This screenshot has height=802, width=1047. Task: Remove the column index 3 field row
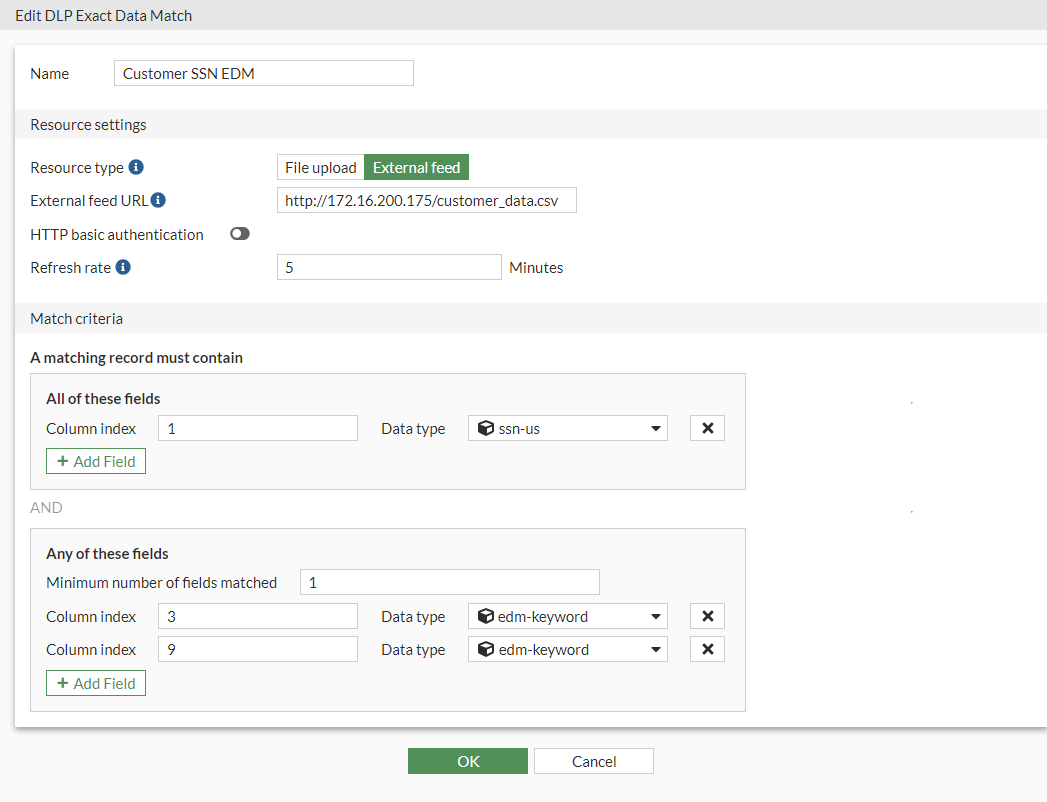point(707,616)
